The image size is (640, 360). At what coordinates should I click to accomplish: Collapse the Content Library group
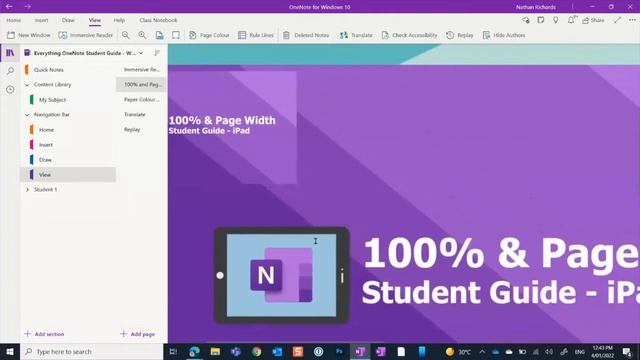click(27, 85)
